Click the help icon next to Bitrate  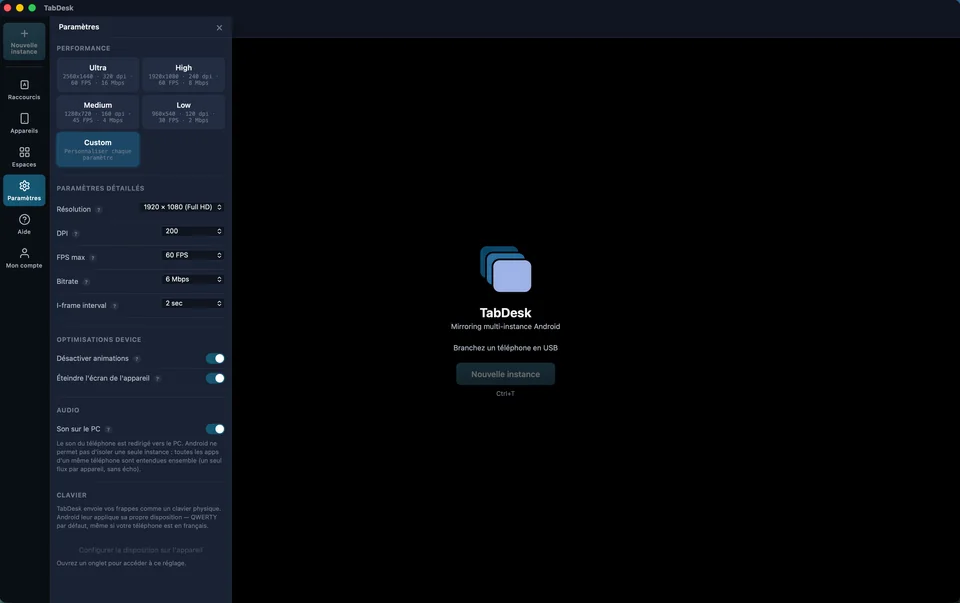tap(86, 282)
